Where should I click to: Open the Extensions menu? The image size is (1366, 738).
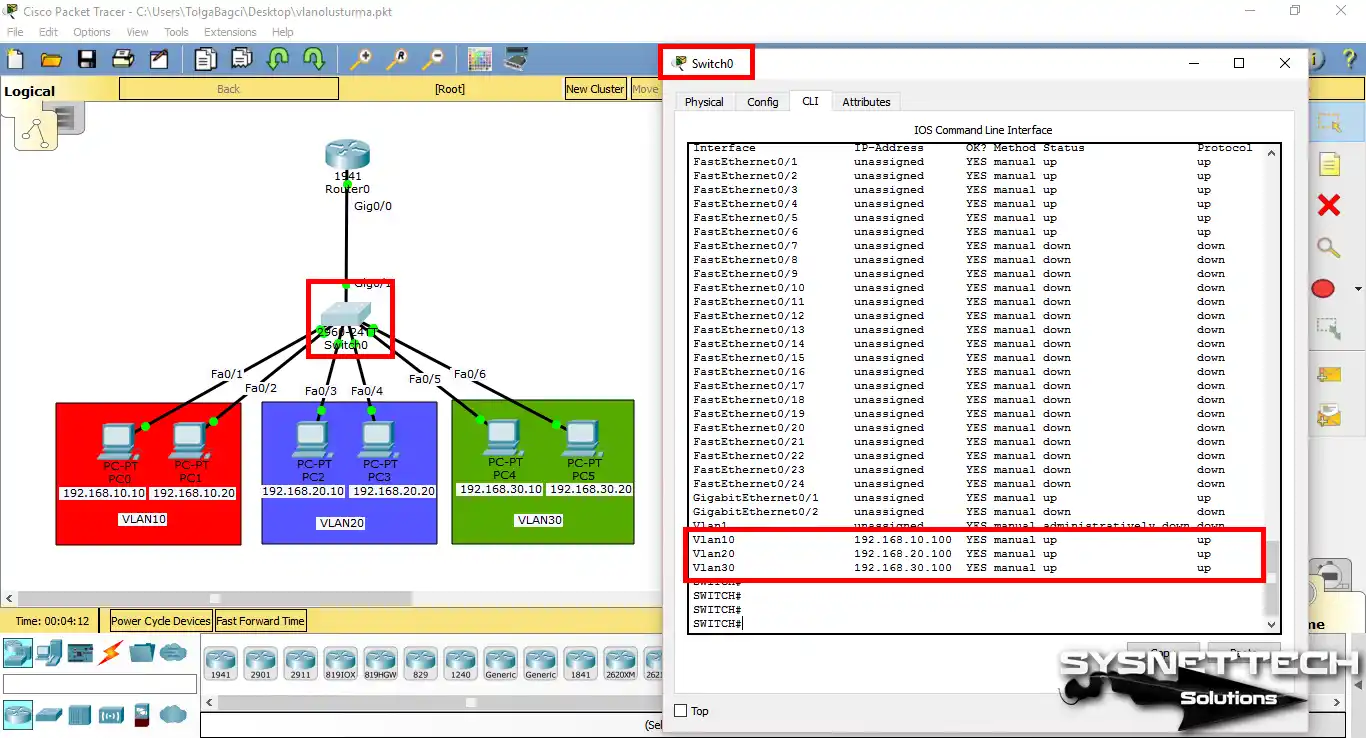[x=230, y=32]
